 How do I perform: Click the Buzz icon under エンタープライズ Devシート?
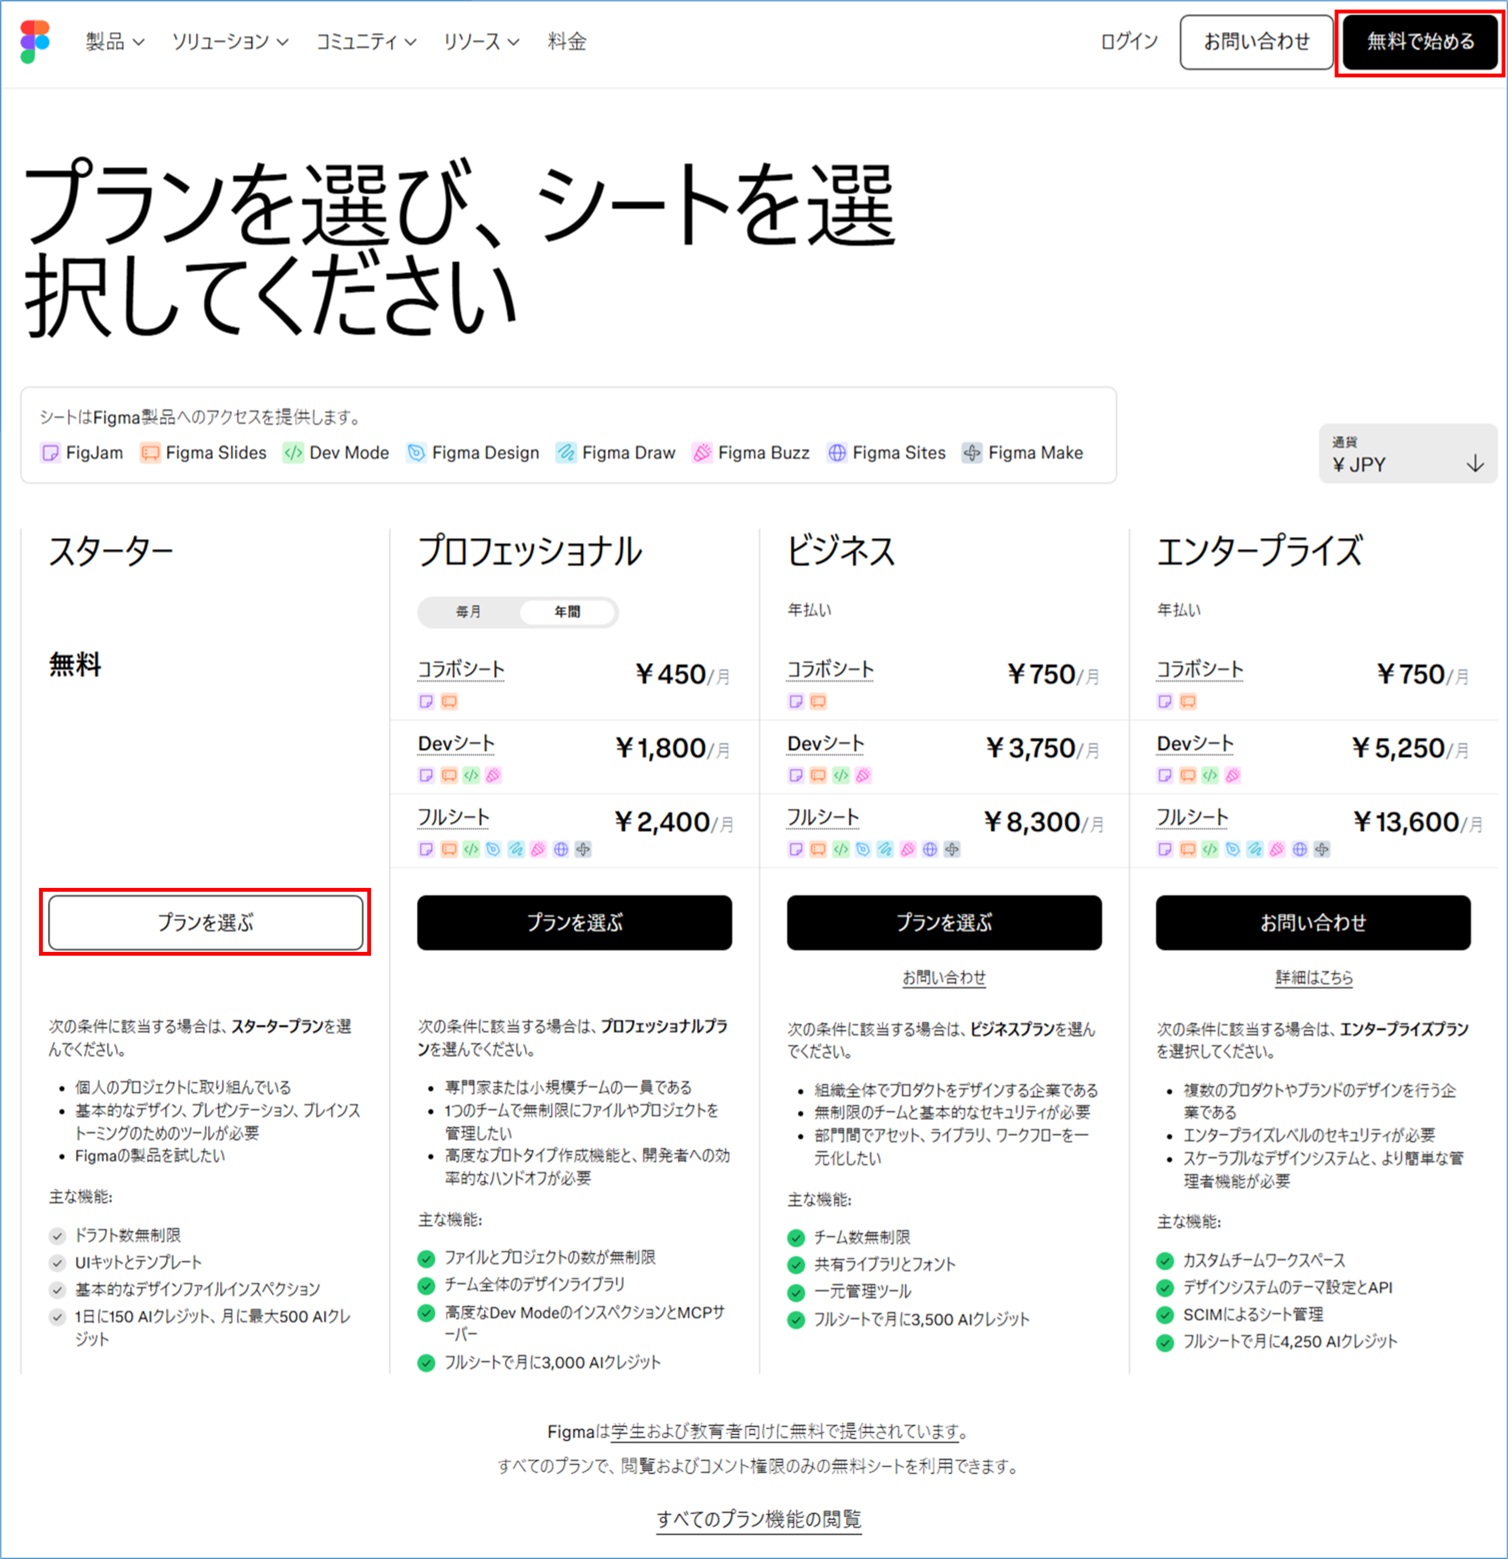click(x=1233, y=776)
